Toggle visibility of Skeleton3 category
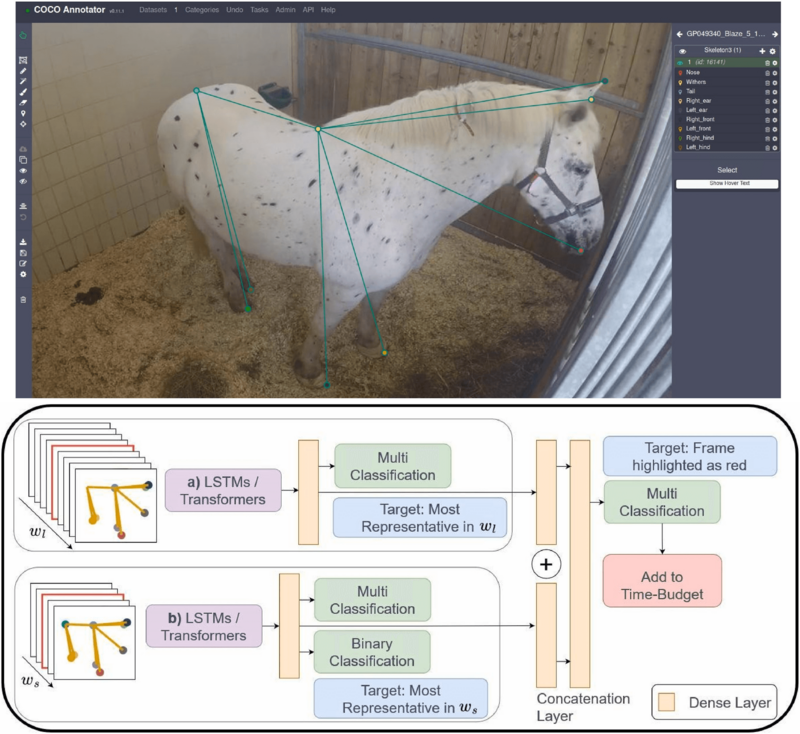The width and height of the screenshot is (800, 734). click(x=682, y=50)
